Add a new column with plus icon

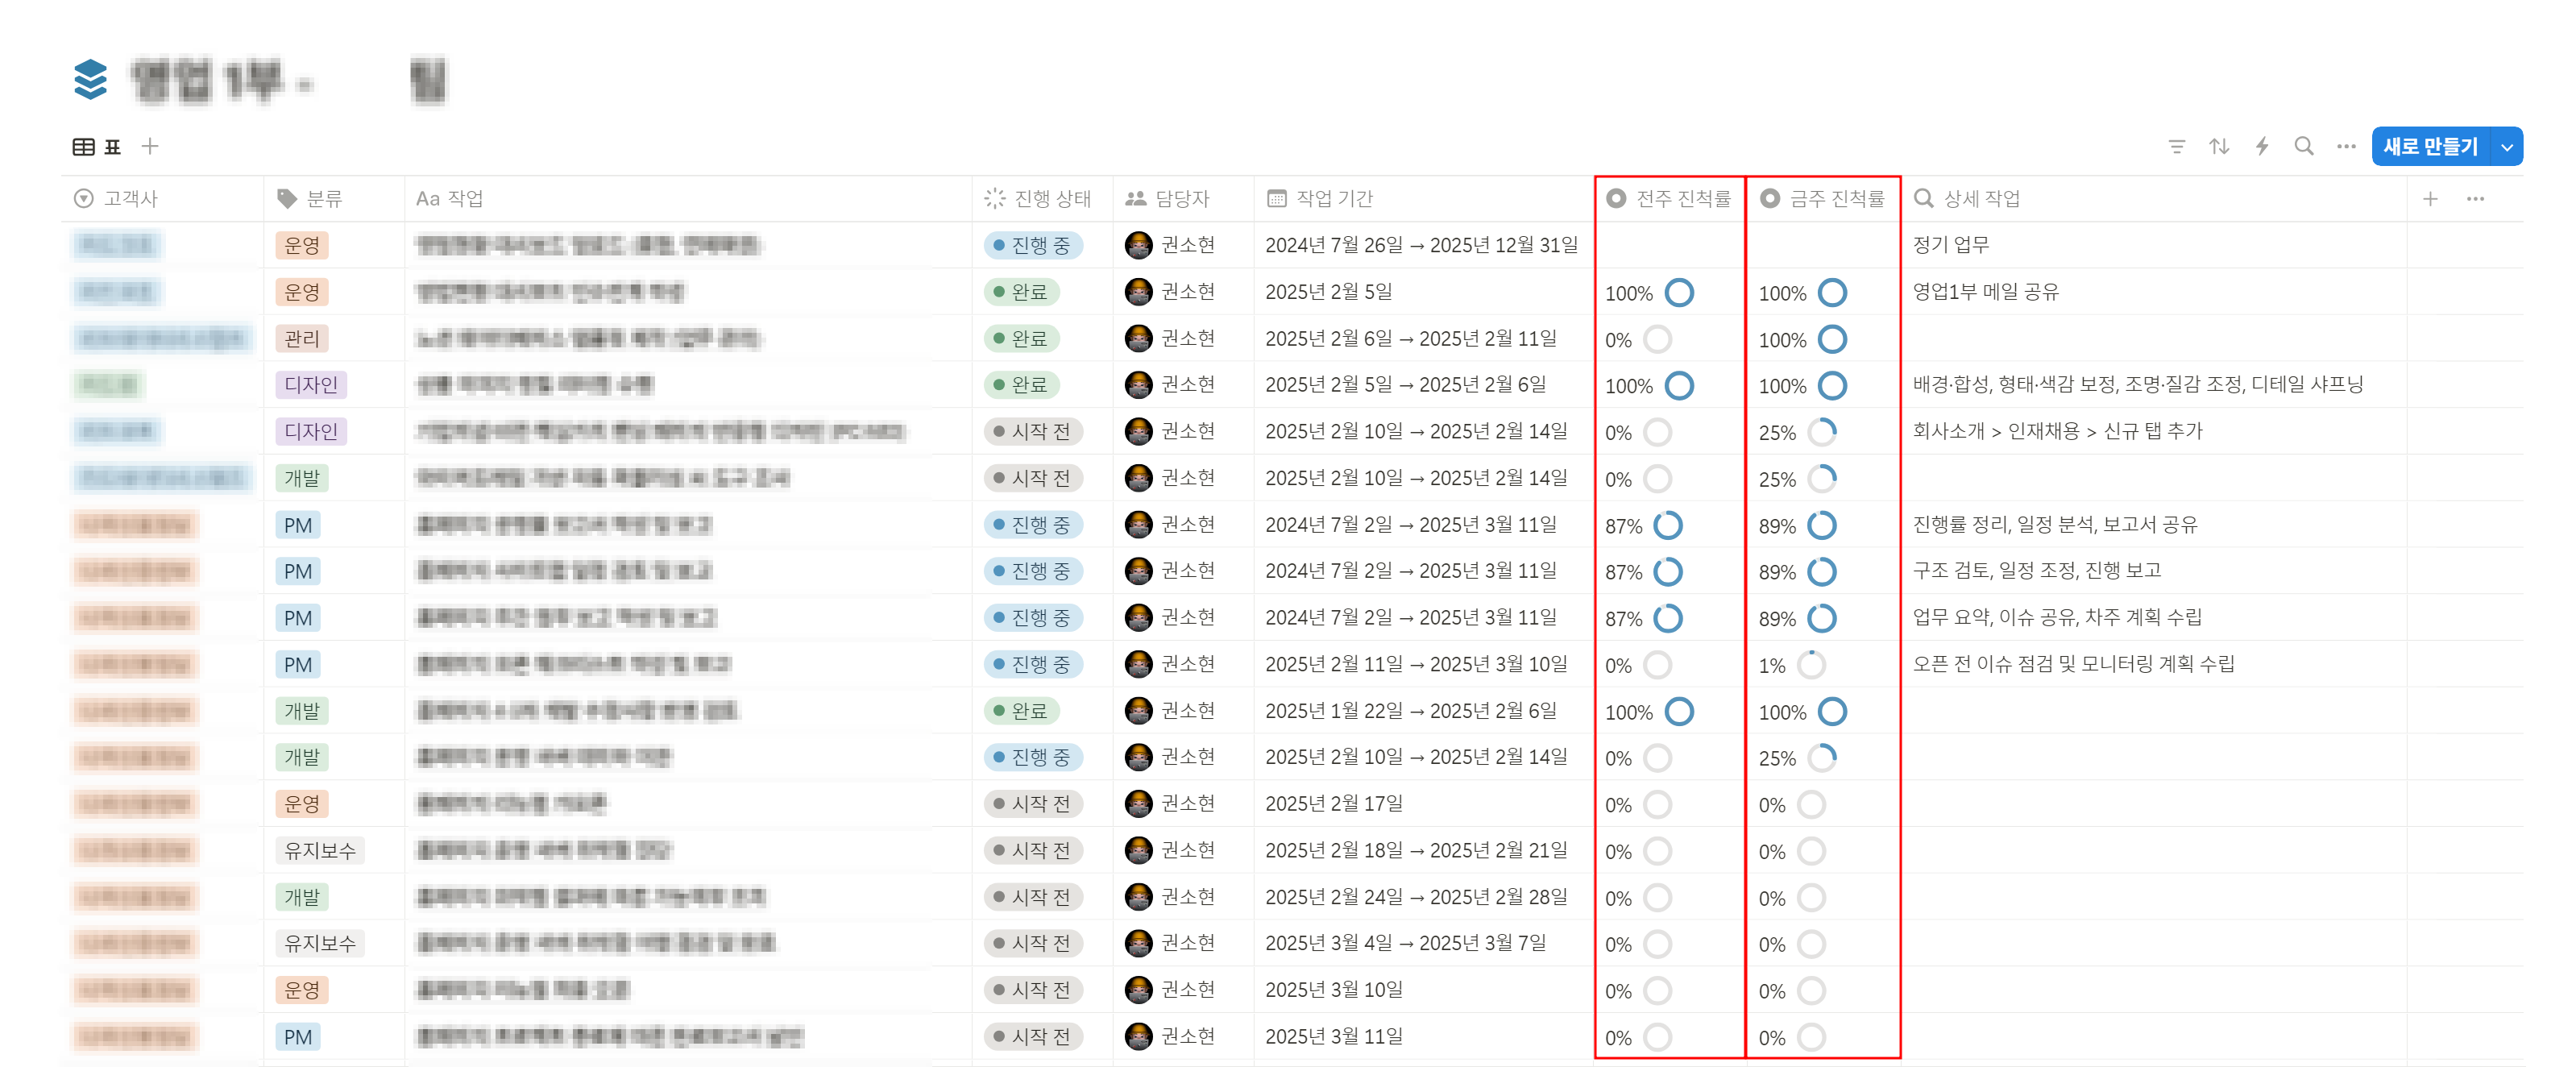2430,199
